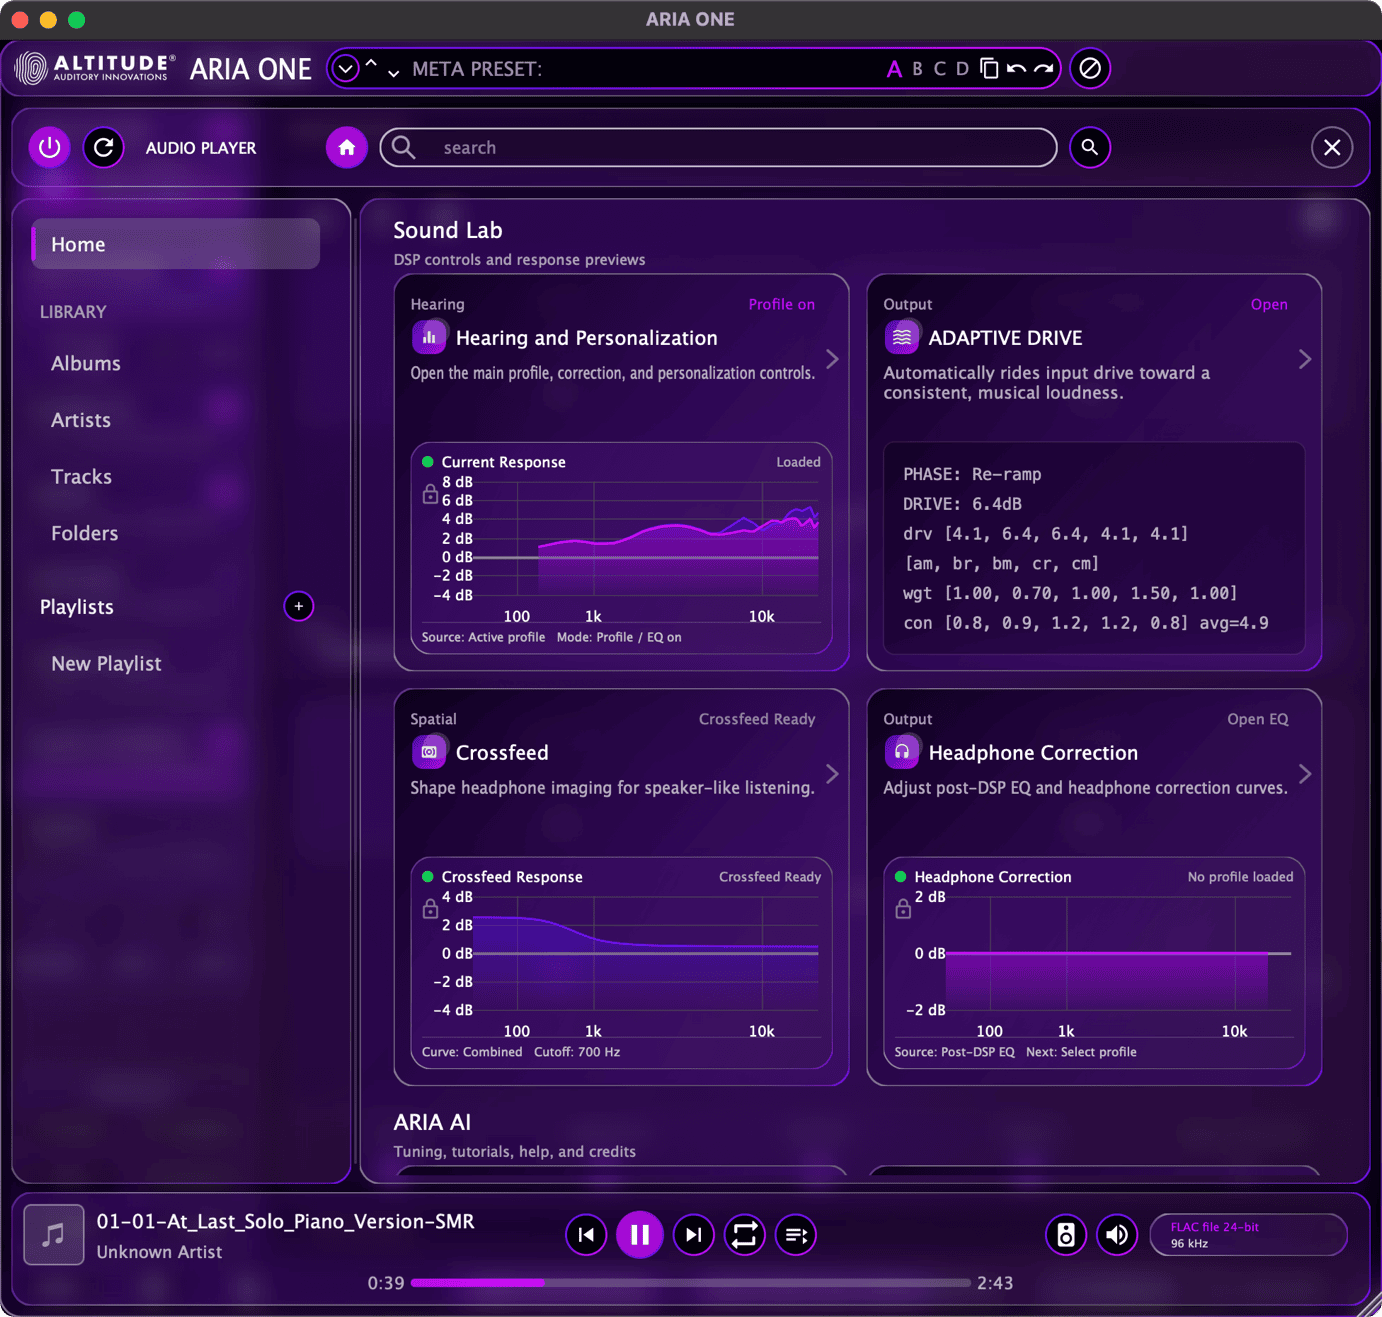Click the Profile on status link

pos(781,304)
